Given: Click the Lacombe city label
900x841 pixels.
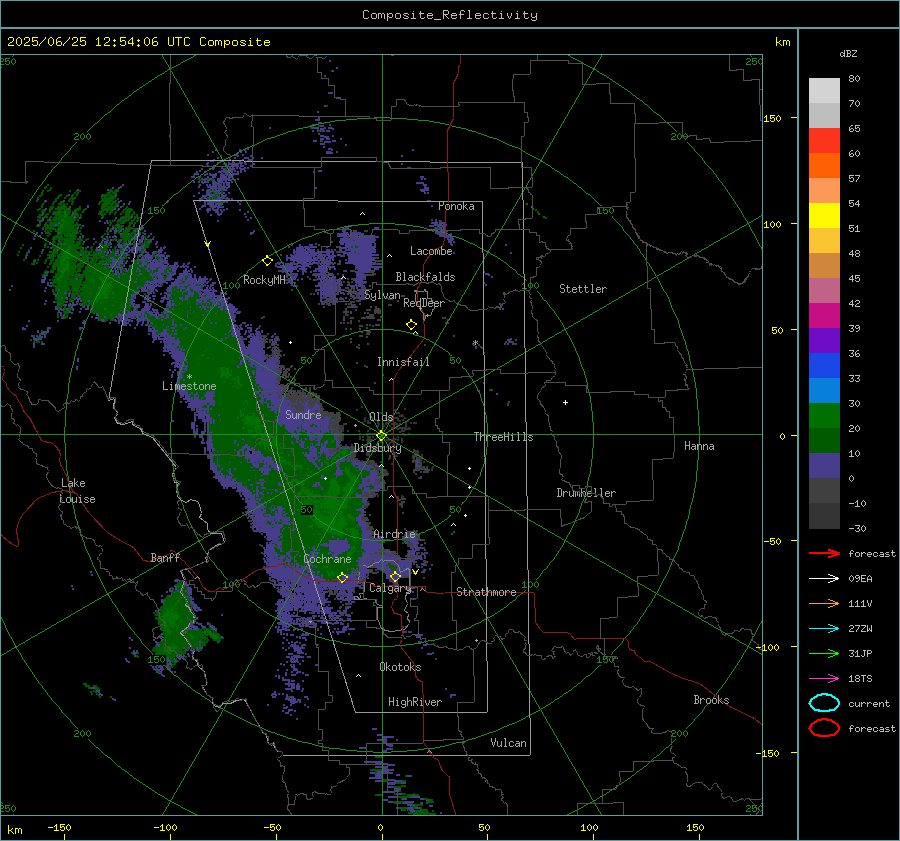Looking at the screenshot, I should [x=431, y=251].
